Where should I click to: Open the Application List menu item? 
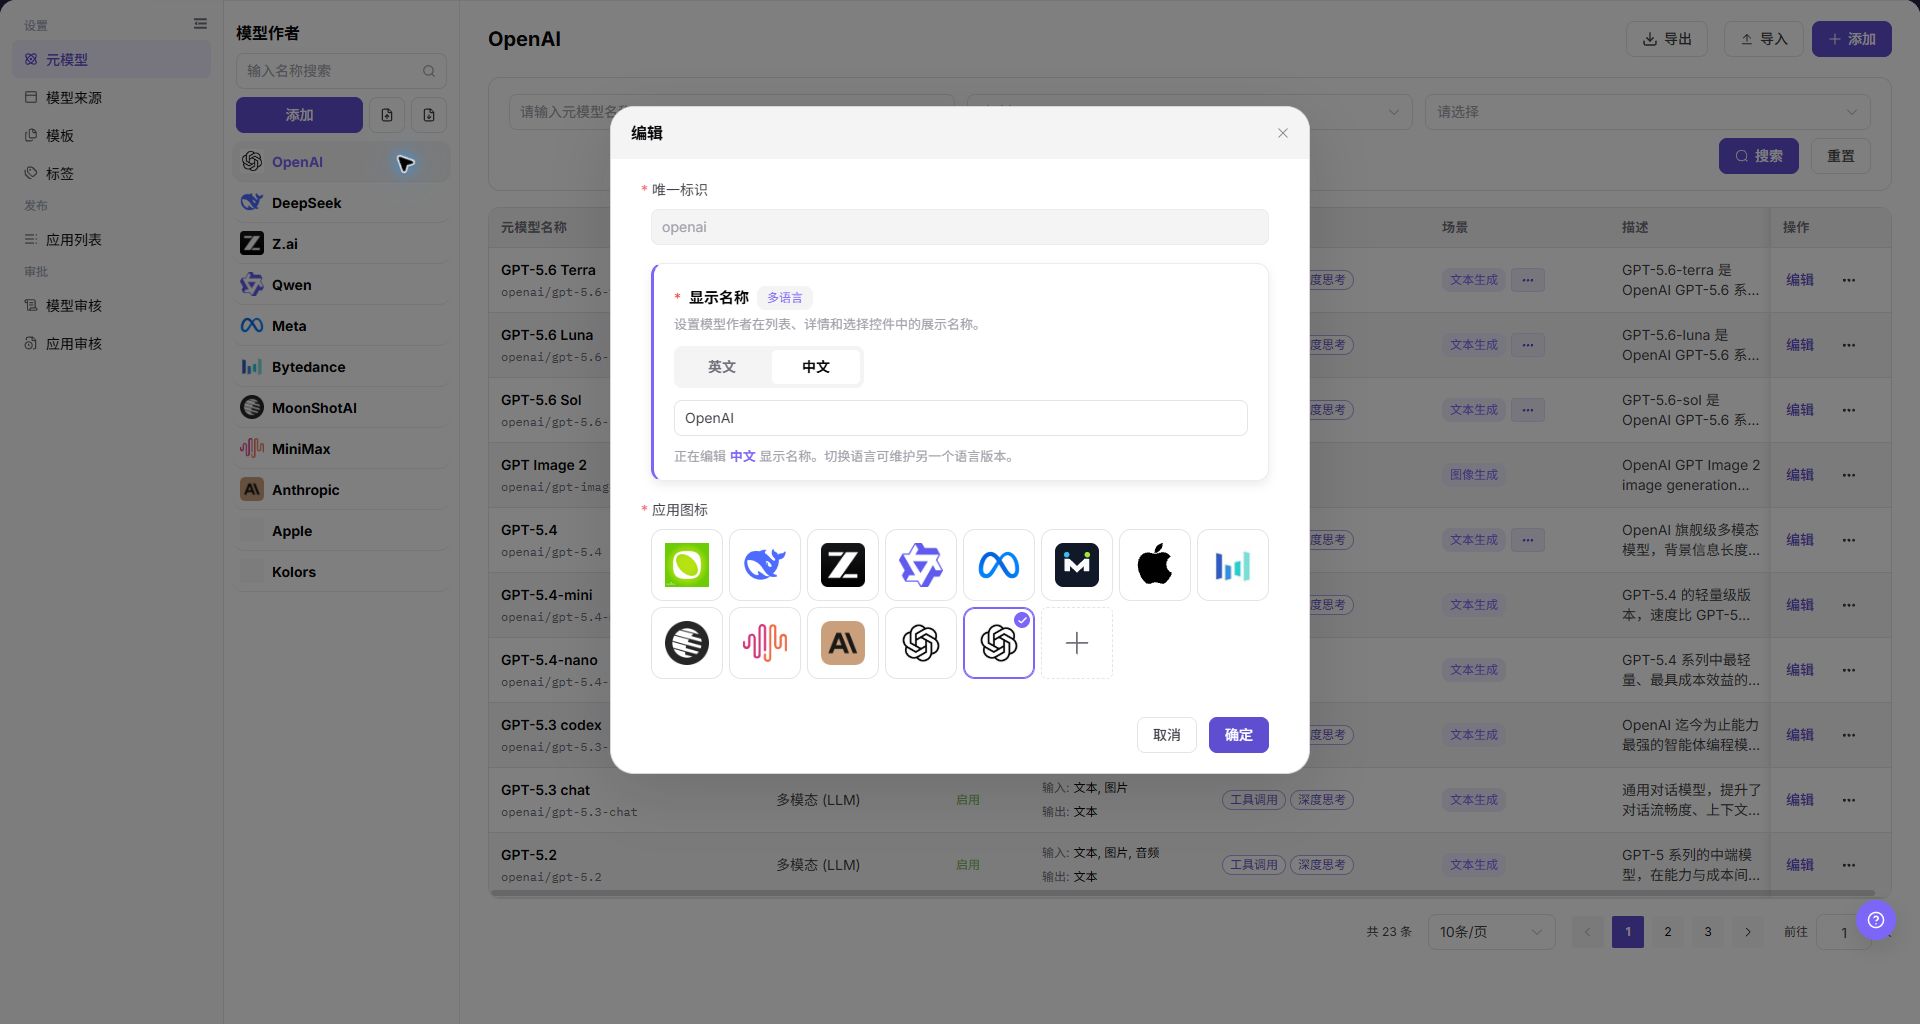[111, 240]
